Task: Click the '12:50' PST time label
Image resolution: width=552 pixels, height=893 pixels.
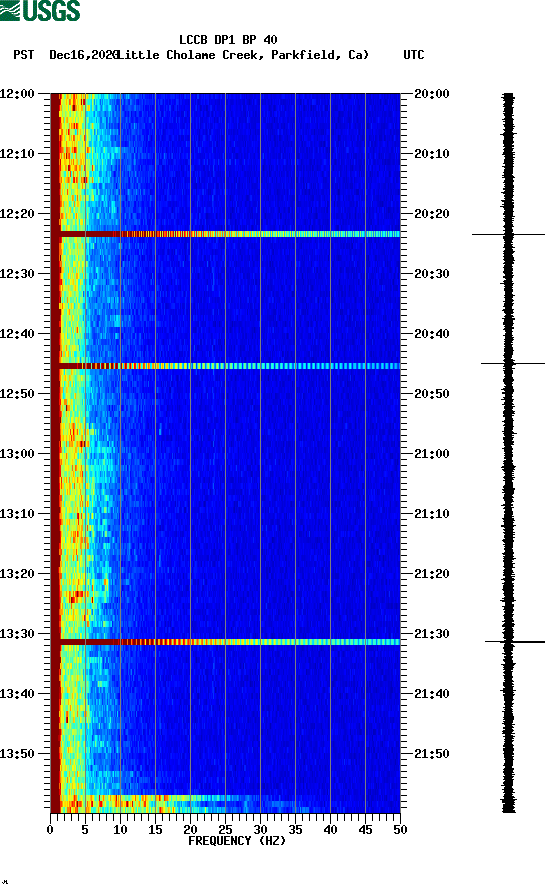Action: click(x=17, y=394)
